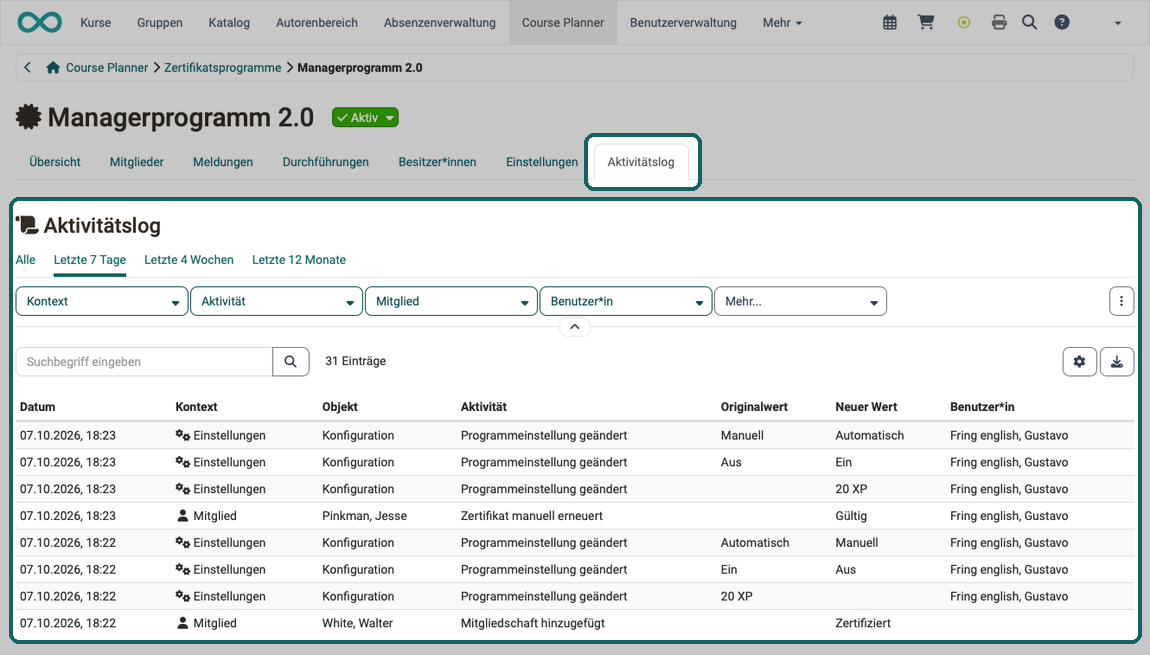The image size is (1150, 655).
Task: Open Benutzerverwaltung in top navigation
Action: [683, 23]
